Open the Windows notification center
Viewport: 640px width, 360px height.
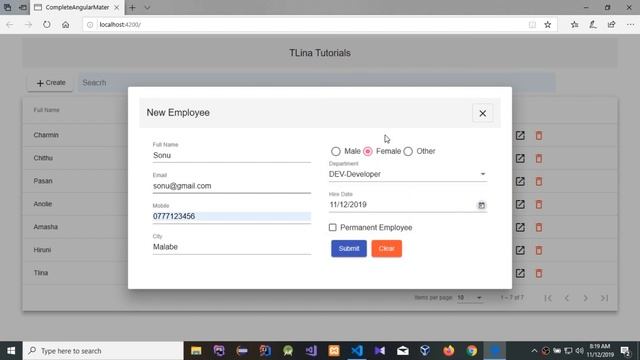coord(625,351)
